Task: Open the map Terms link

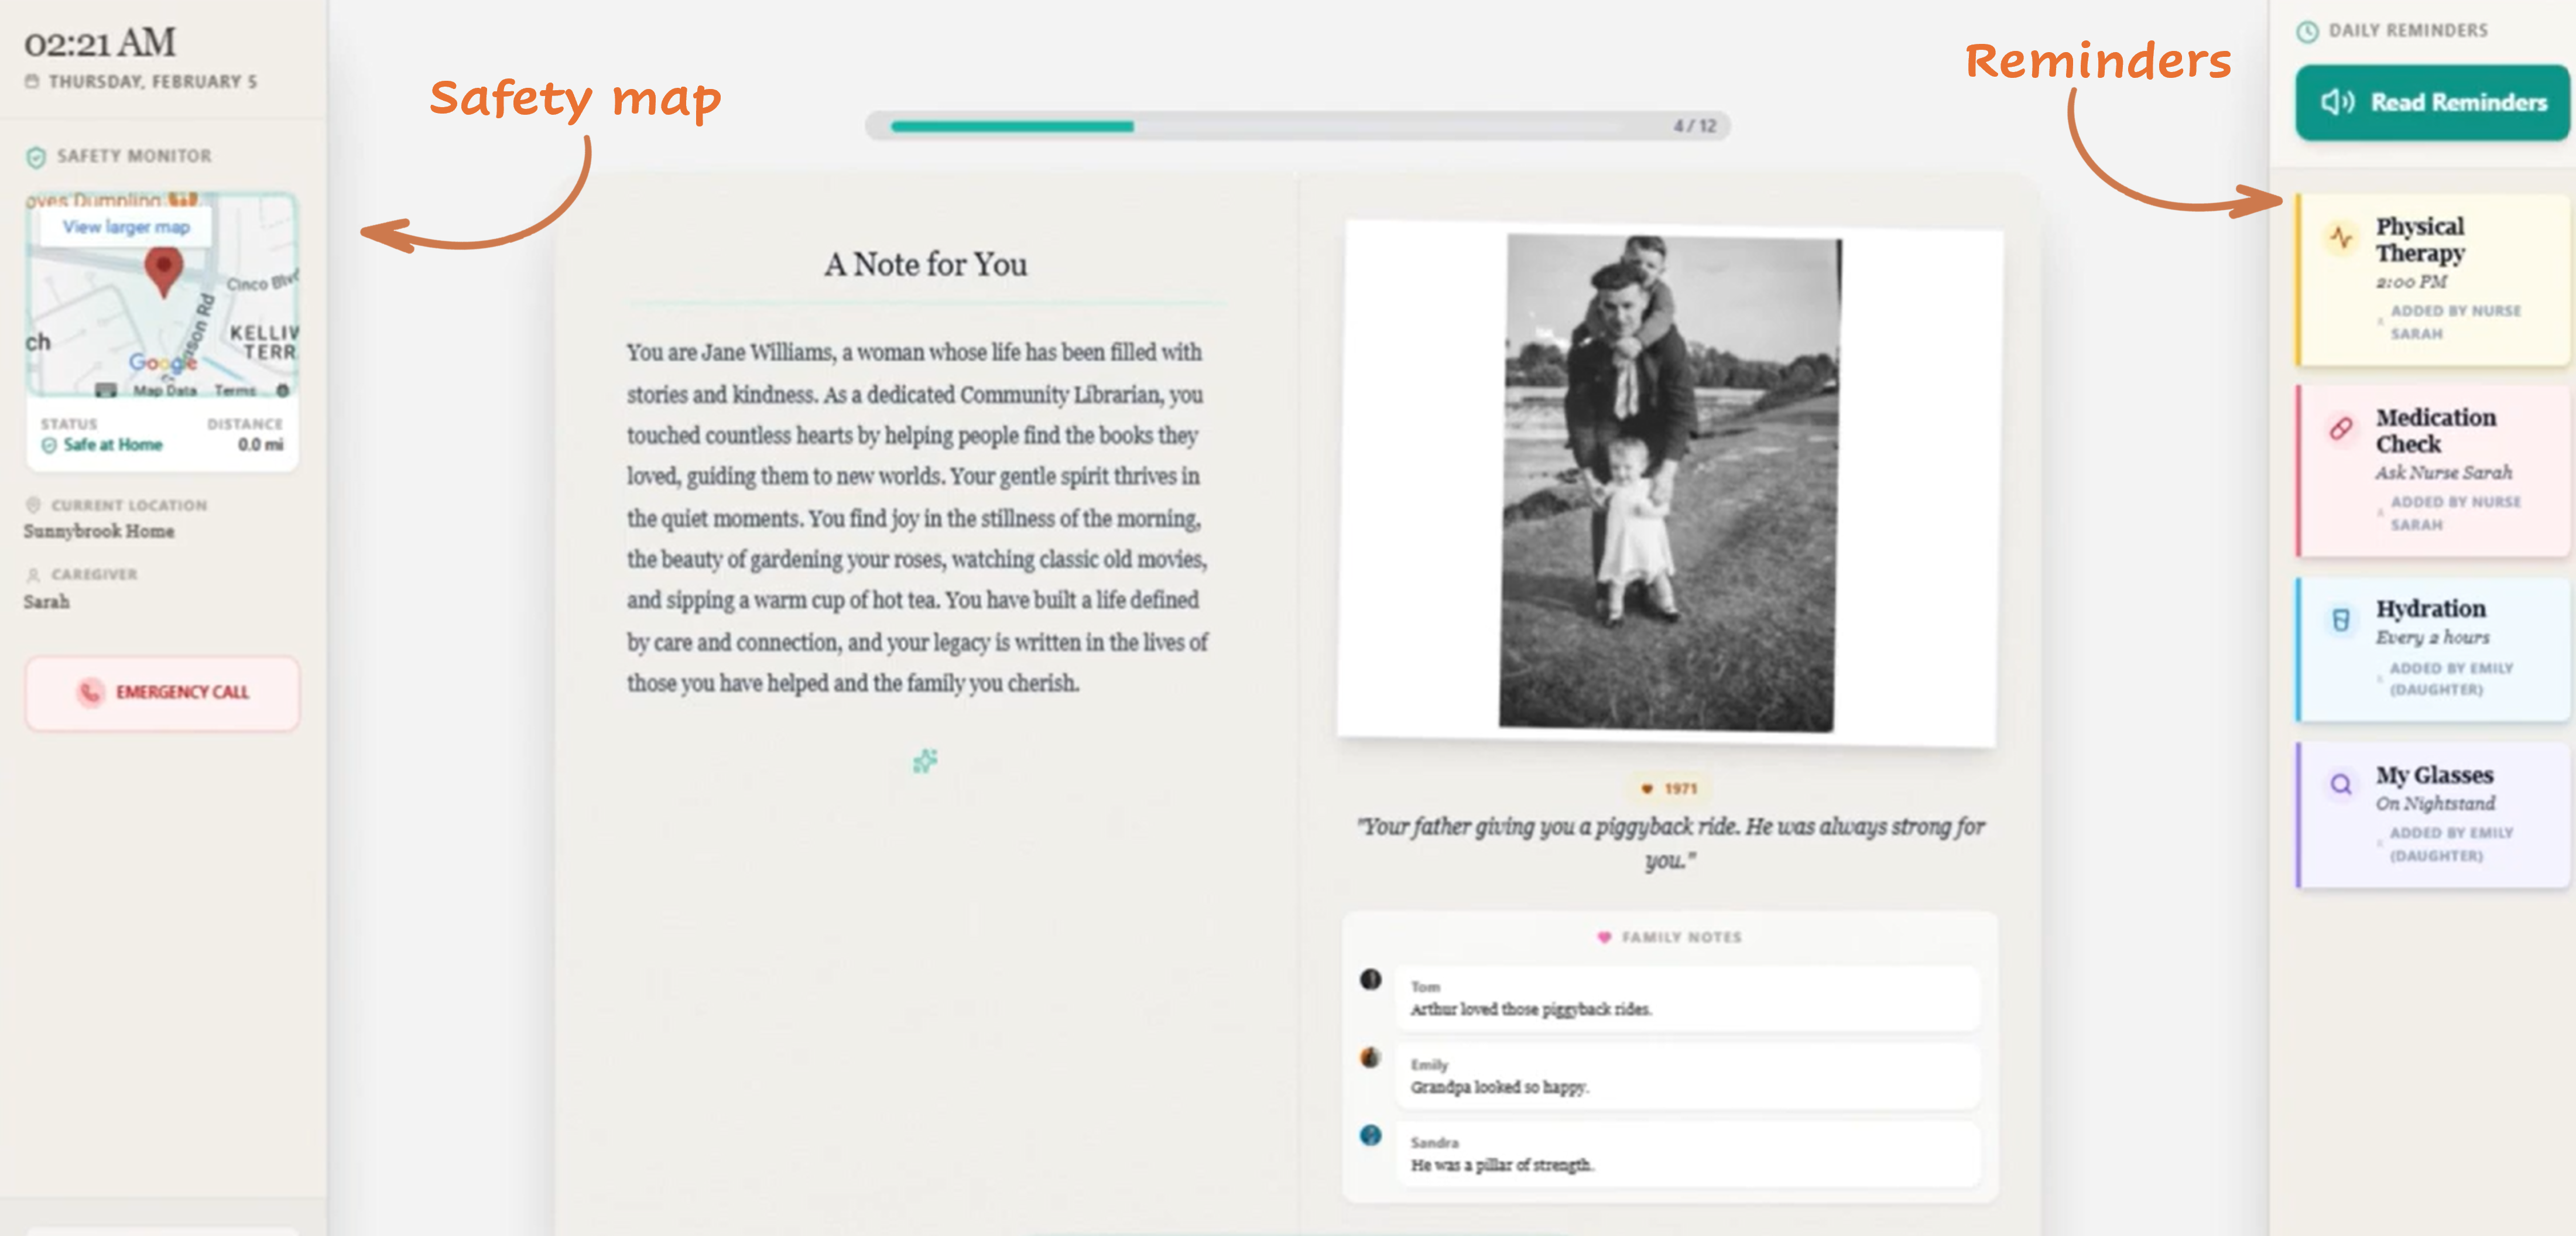Action: pos(235,390)
